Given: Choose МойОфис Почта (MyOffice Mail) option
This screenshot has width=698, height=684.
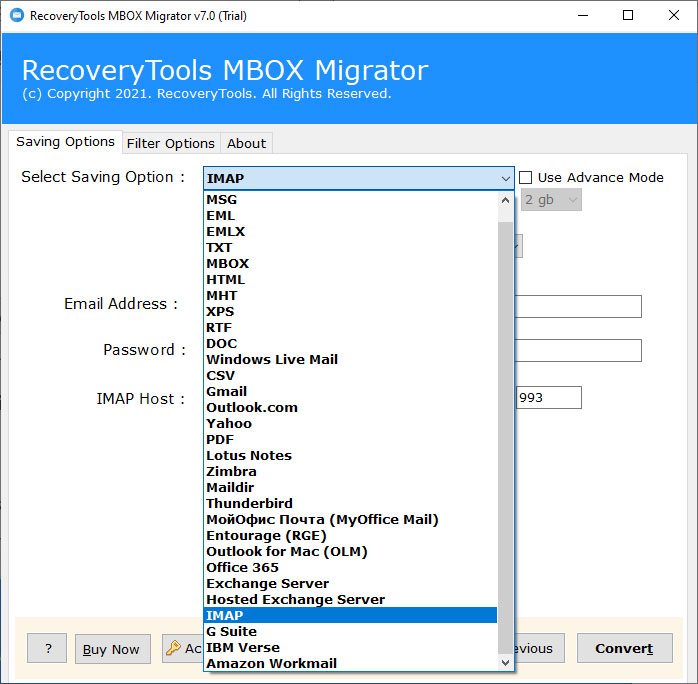Looking at the screenshot, I should (x=350, y=520).
